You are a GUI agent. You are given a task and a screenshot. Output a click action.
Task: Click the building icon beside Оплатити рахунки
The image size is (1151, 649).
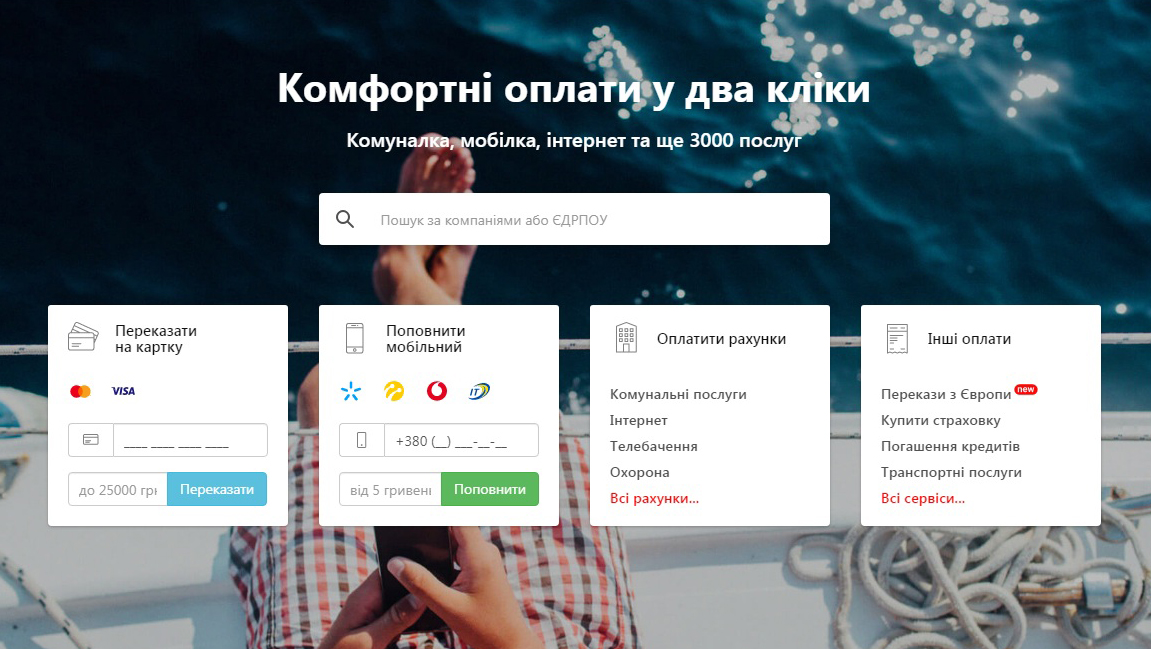pos(626,338)
